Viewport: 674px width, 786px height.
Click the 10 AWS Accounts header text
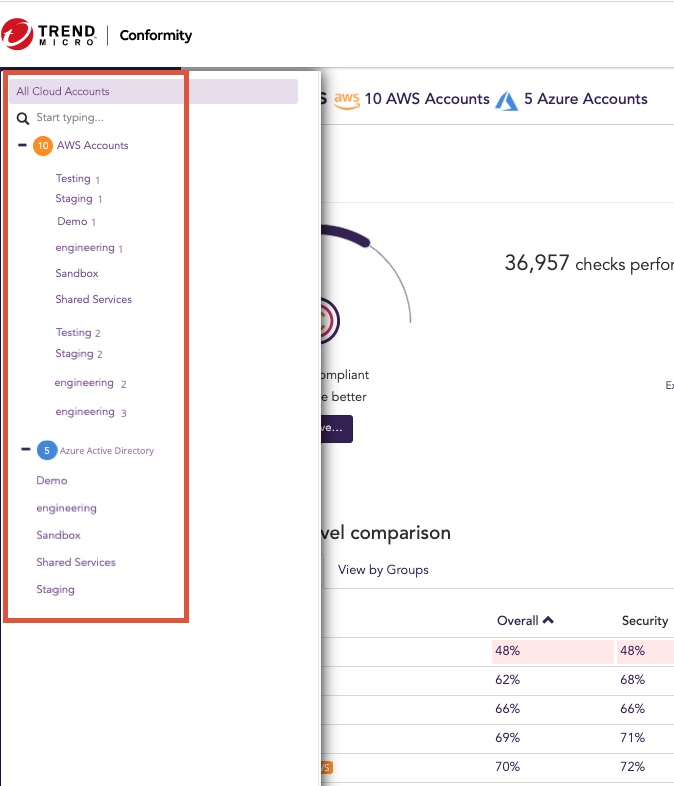click(x=427, y=99)
